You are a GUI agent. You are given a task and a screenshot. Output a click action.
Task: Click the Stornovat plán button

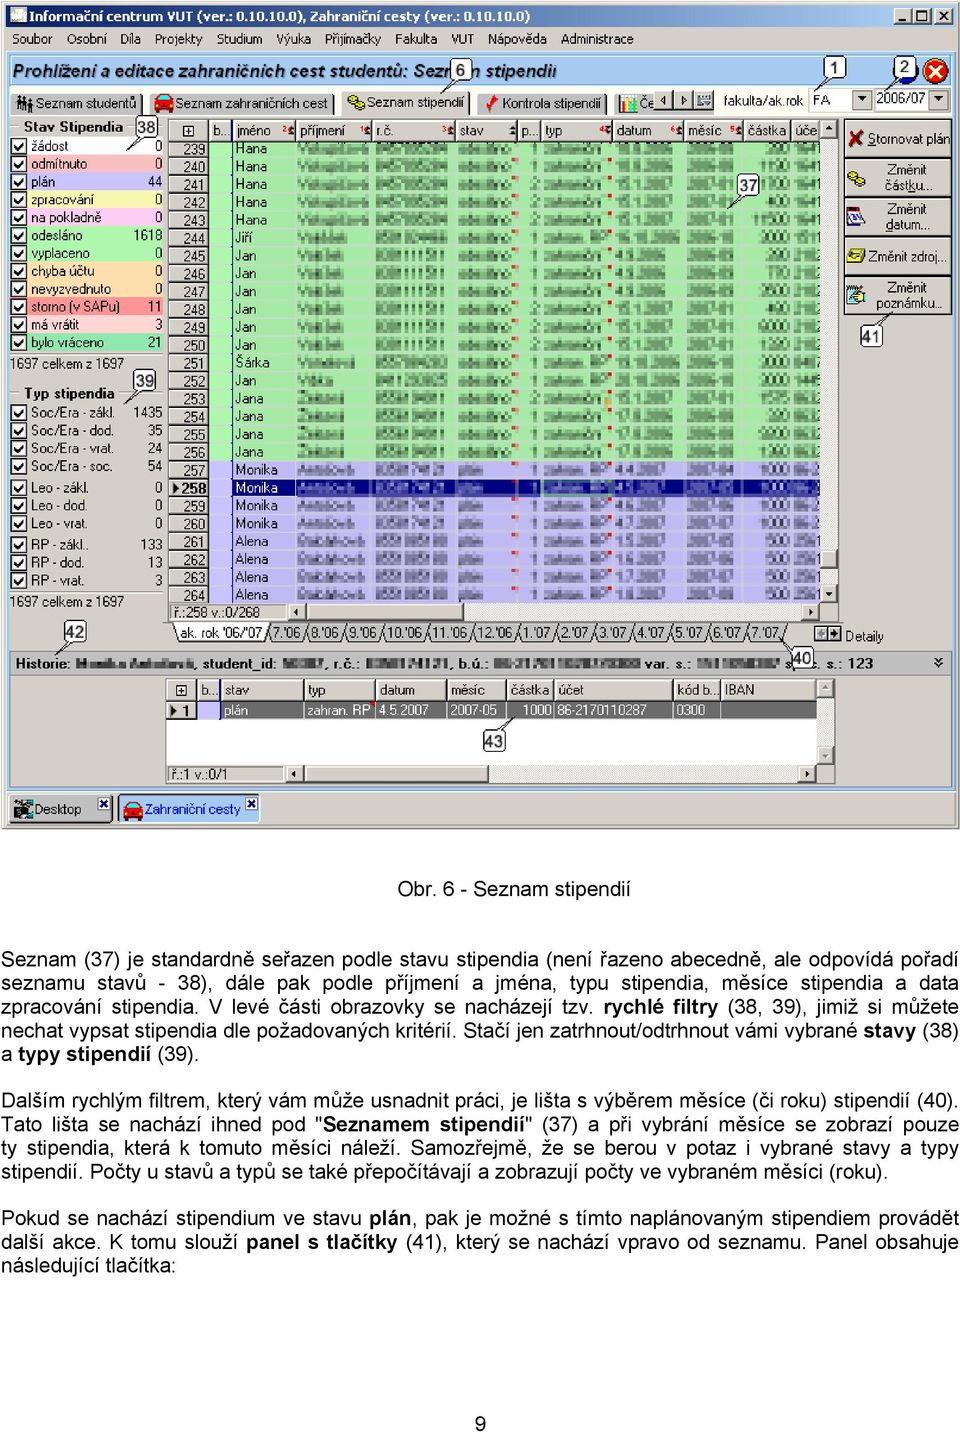click(897, 139)
